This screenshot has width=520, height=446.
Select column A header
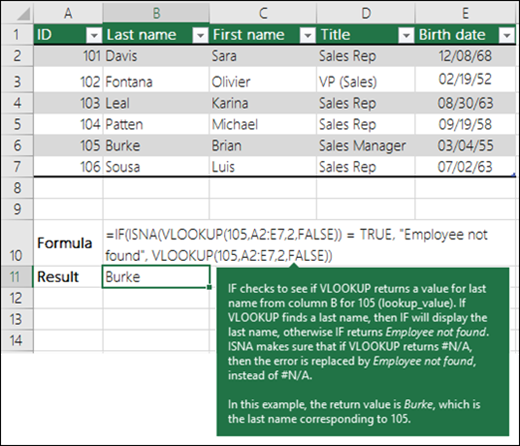click(x=68, y=13)
